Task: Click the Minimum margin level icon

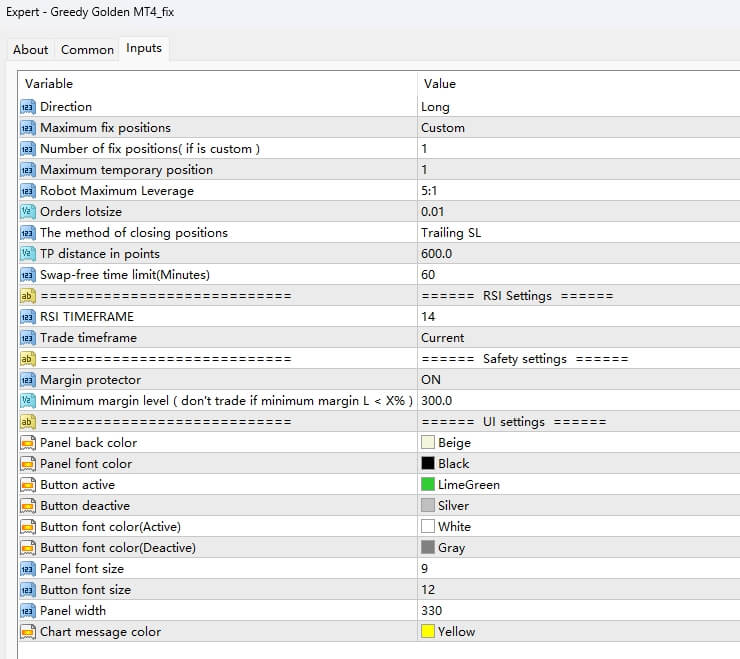Action: (x=28, y=401)
